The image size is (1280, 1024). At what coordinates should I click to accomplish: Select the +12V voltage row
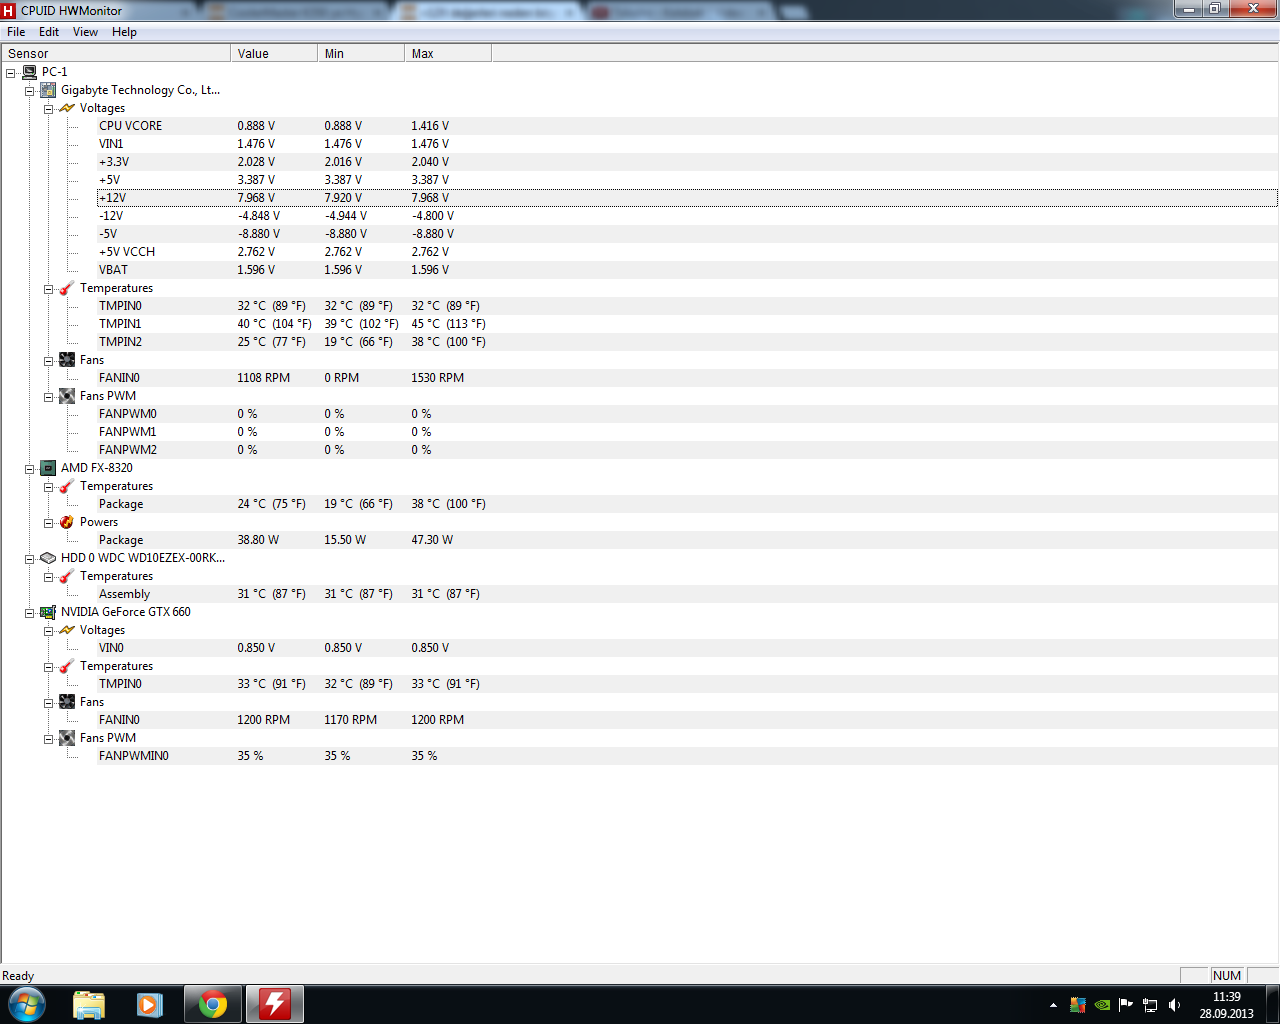tap(687, 198)
